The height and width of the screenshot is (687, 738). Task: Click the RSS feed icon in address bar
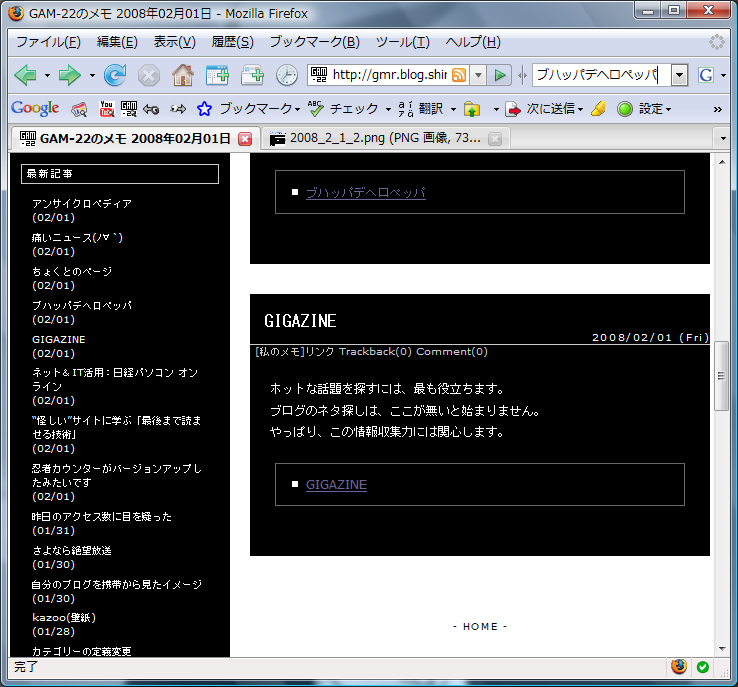tap(459, 75)
